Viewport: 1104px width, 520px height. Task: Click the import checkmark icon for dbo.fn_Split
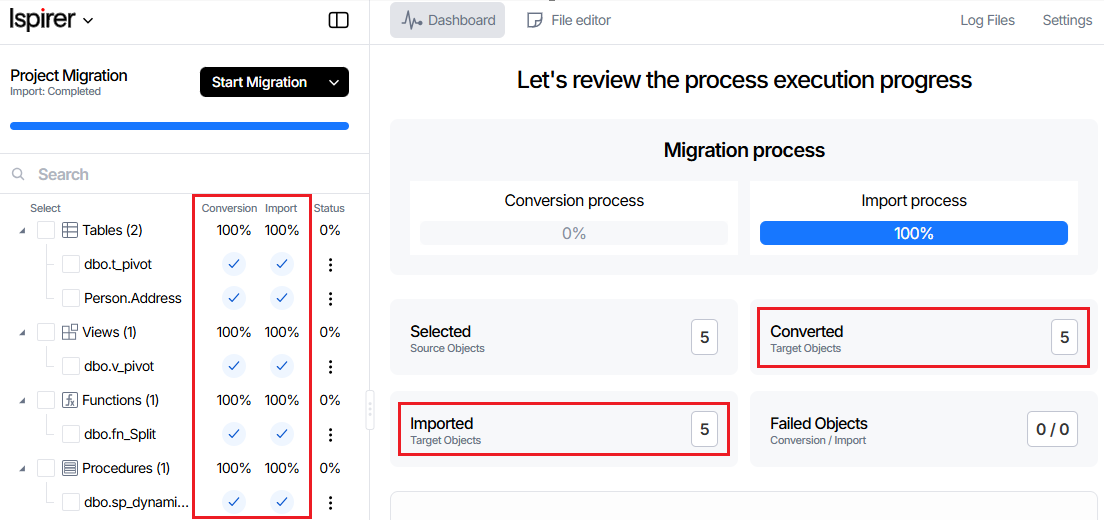(x=282, y=434)
